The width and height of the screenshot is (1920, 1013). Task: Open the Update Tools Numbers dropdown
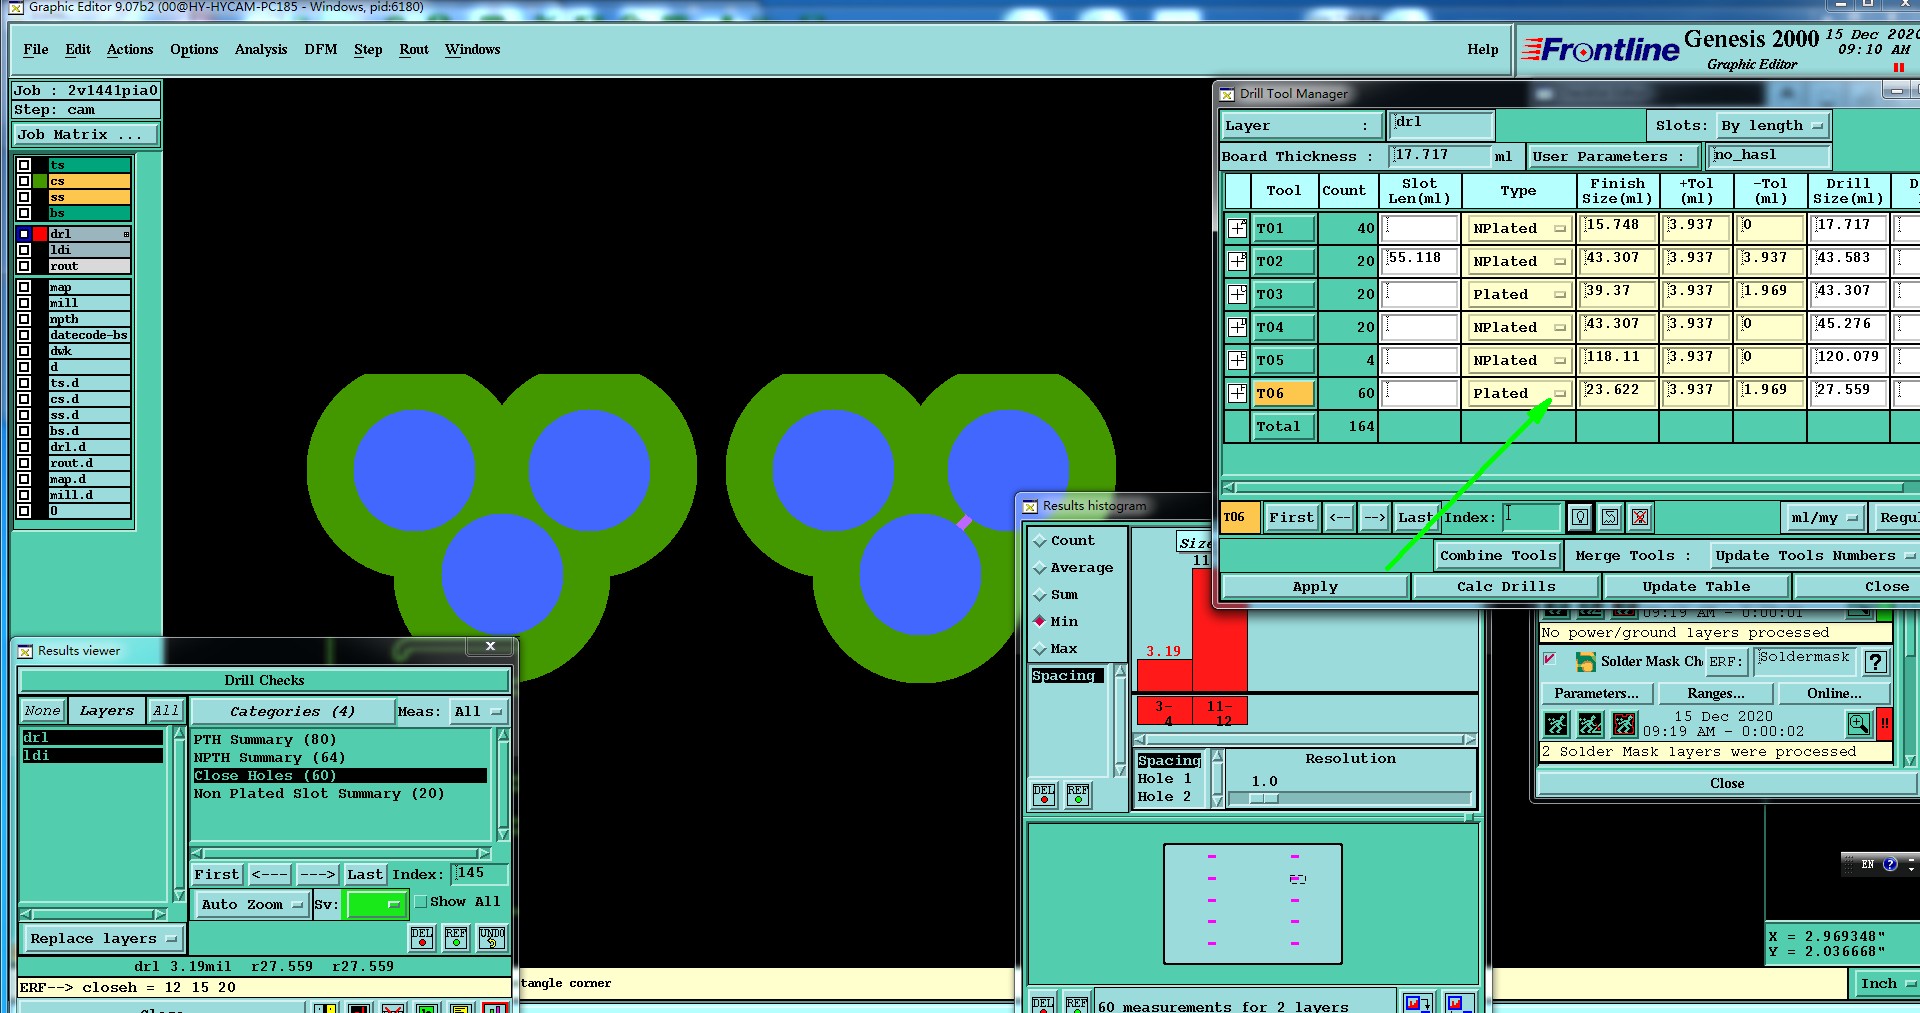(1814, 555)
